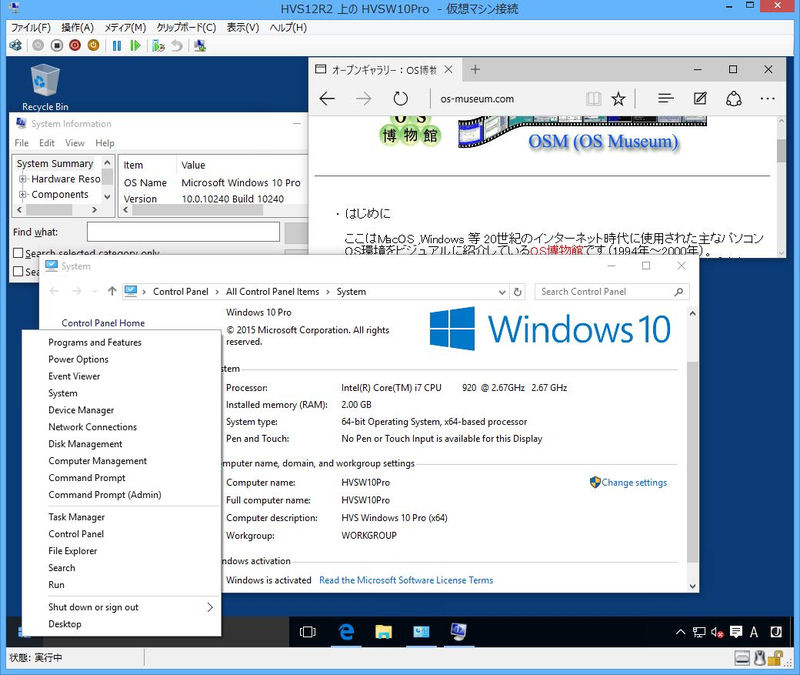Image resolution: width=800 pixels, height=675 pixels.
Task: Click the Ctrl+Alt+Del toolbar icon
Action: 16,45
